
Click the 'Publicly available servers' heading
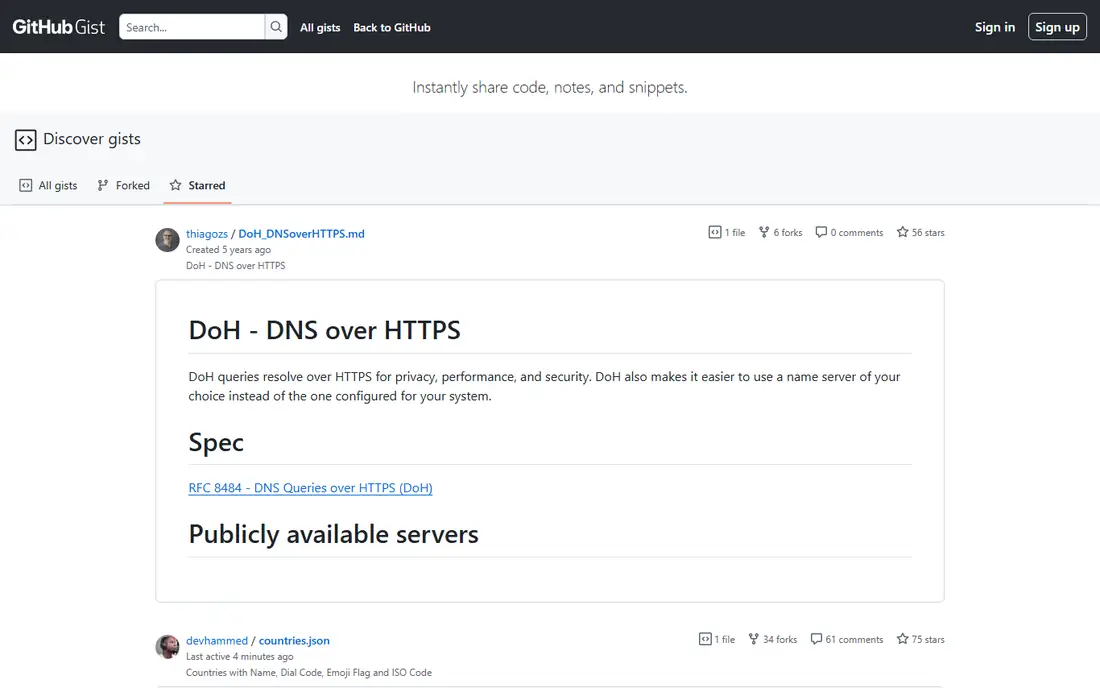click(333, 534)
